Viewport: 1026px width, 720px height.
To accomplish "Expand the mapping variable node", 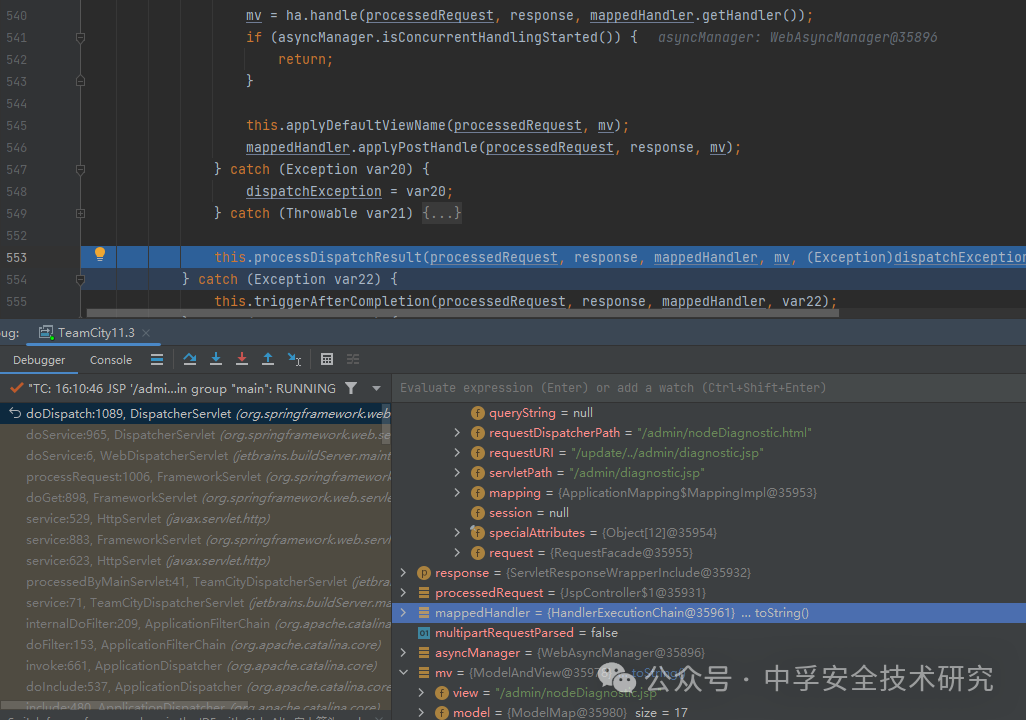I will [x=457, y=493].
